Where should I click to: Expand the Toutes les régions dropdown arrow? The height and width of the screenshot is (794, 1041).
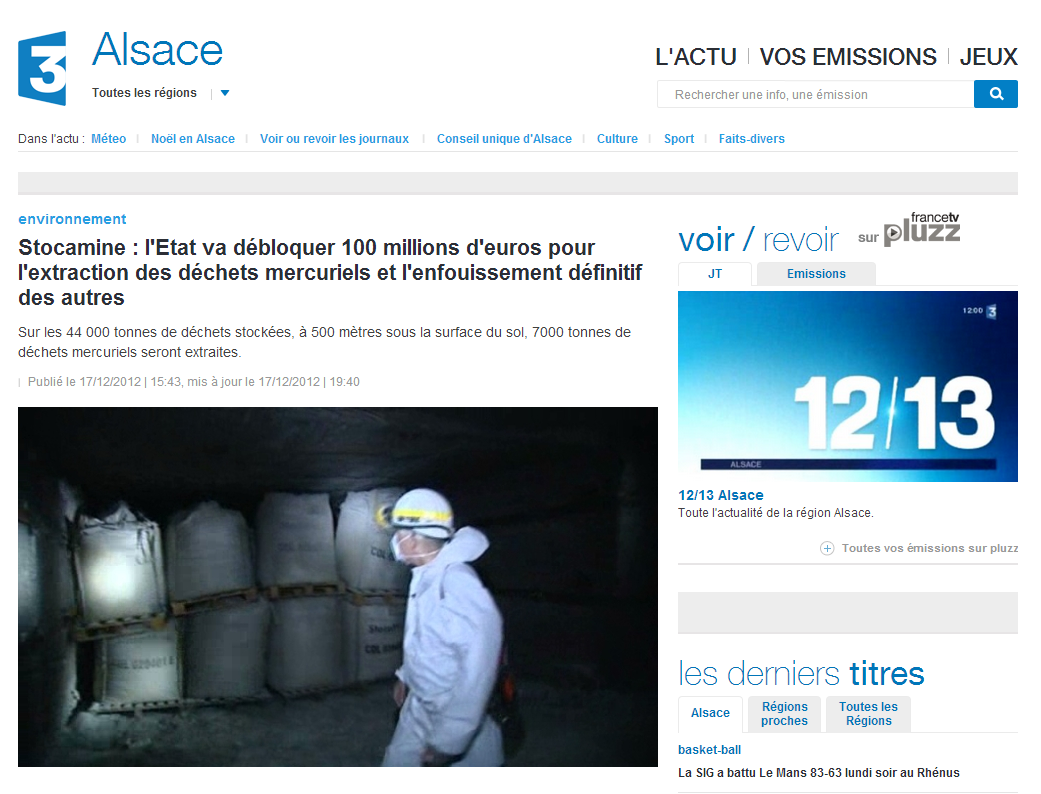[225, 94]
